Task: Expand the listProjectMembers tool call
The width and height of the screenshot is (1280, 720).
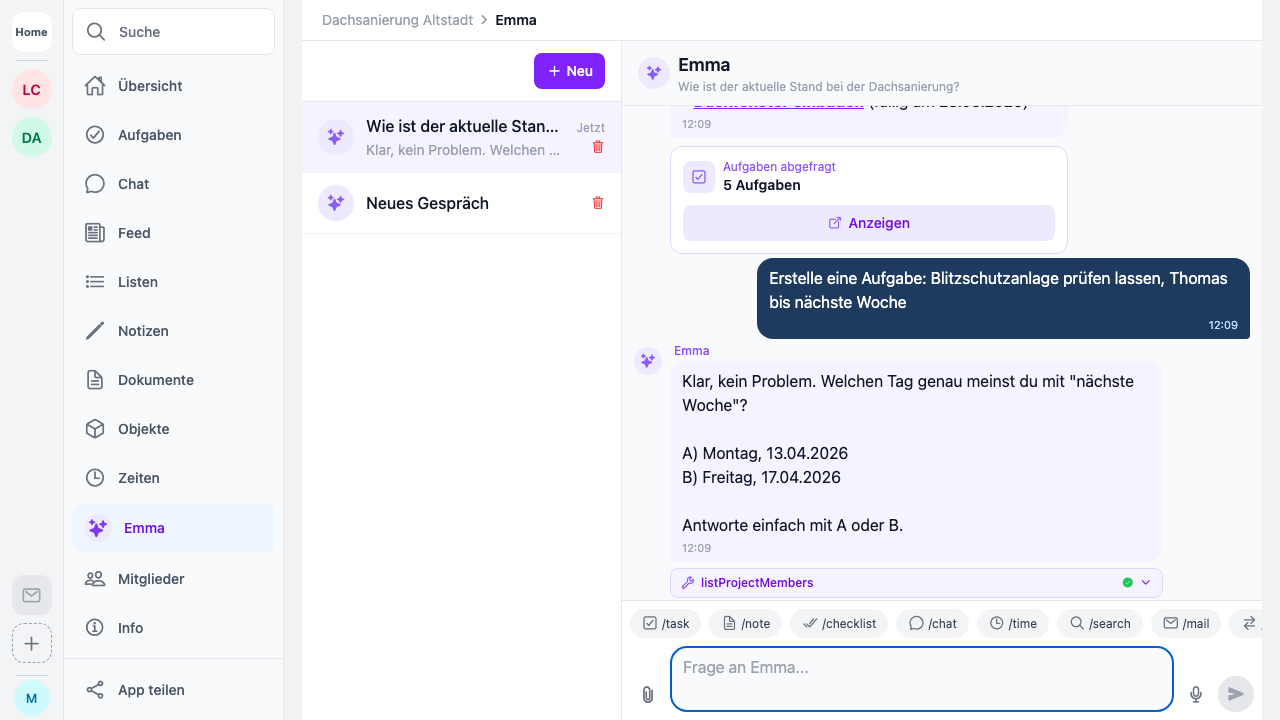Action: (x=1145, y=583)
